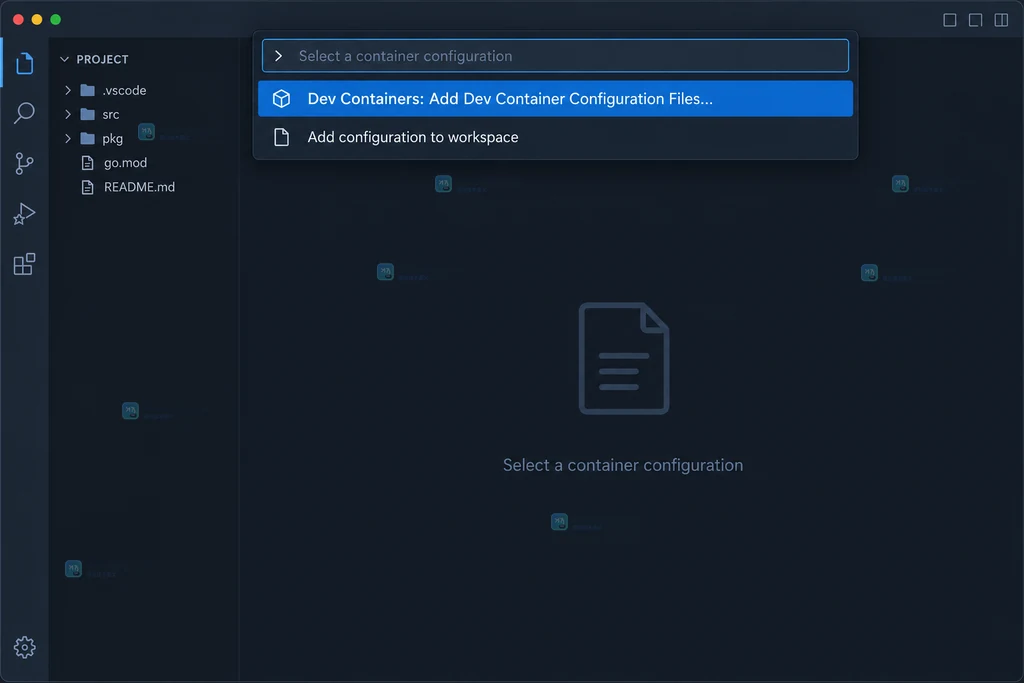Open the Run and Debug icon
1024x683 pixels.
24,214
